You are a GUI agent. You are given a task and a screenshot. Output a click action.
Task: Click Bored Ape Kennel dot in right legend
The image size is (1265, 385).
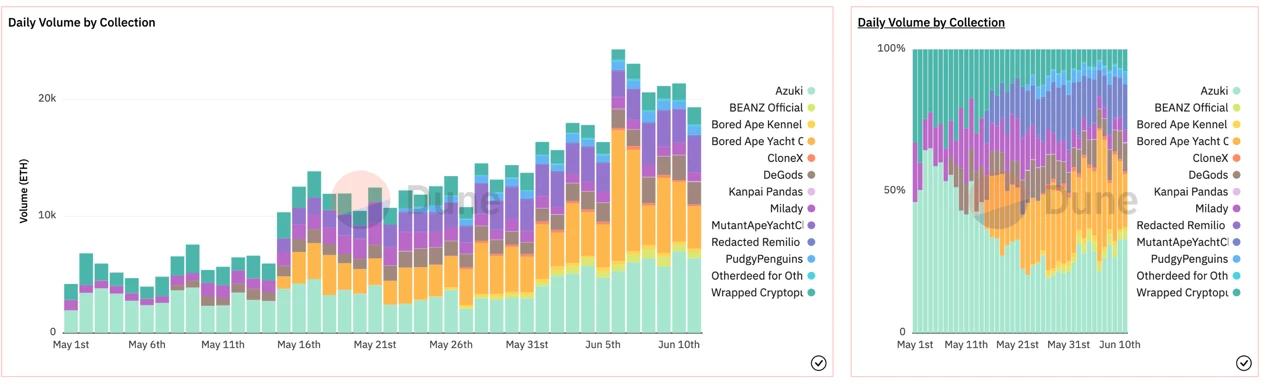1237,125
